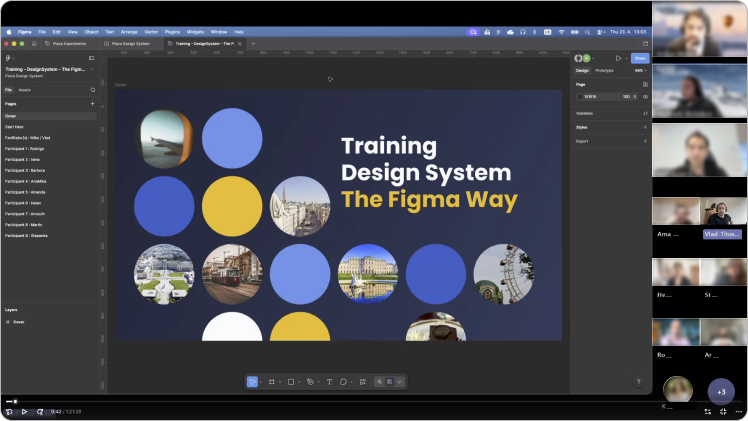Image resolution: width=748 pixels, height=421 pixels.
Task: Switch to Dev Mode toggle in toolbar
Action: (x=400, y=382)
